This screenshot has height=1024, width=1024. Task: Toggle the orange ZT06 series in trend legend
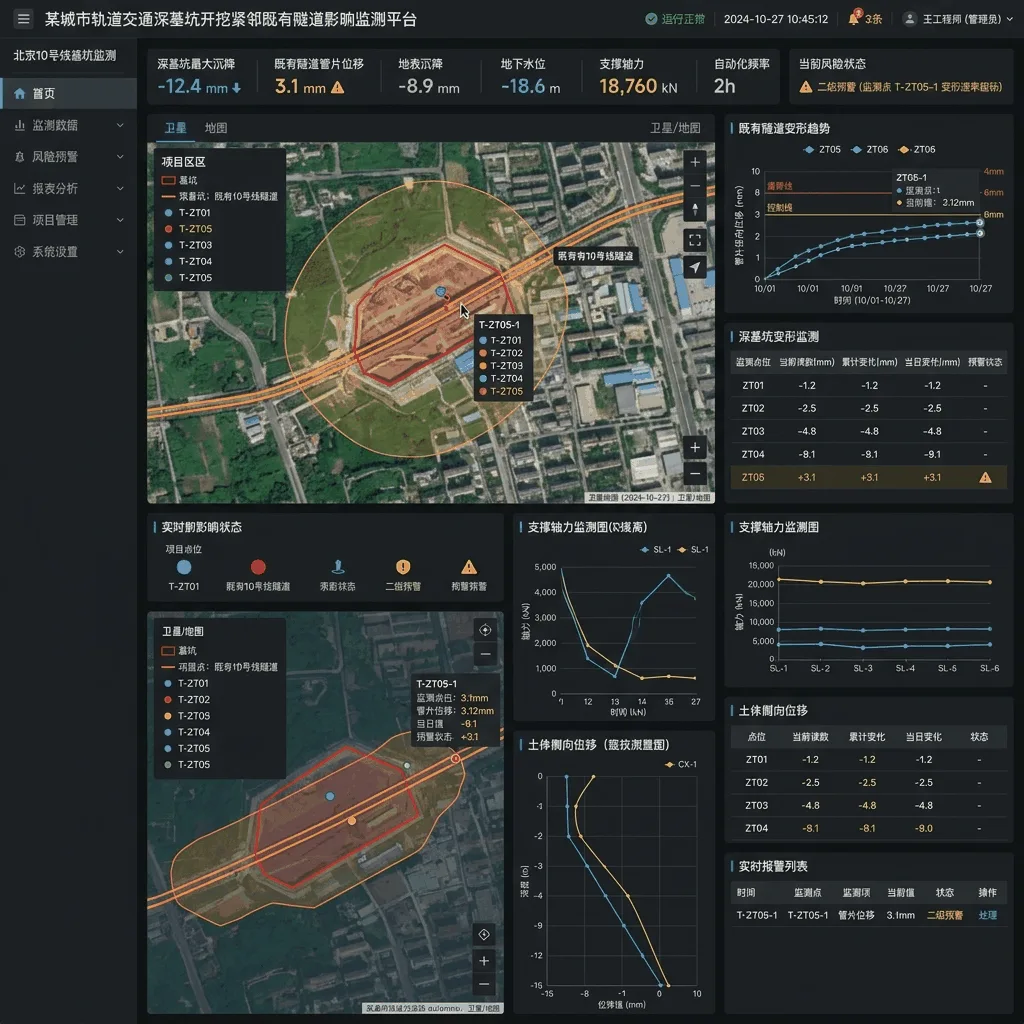[x=917, y=150]
